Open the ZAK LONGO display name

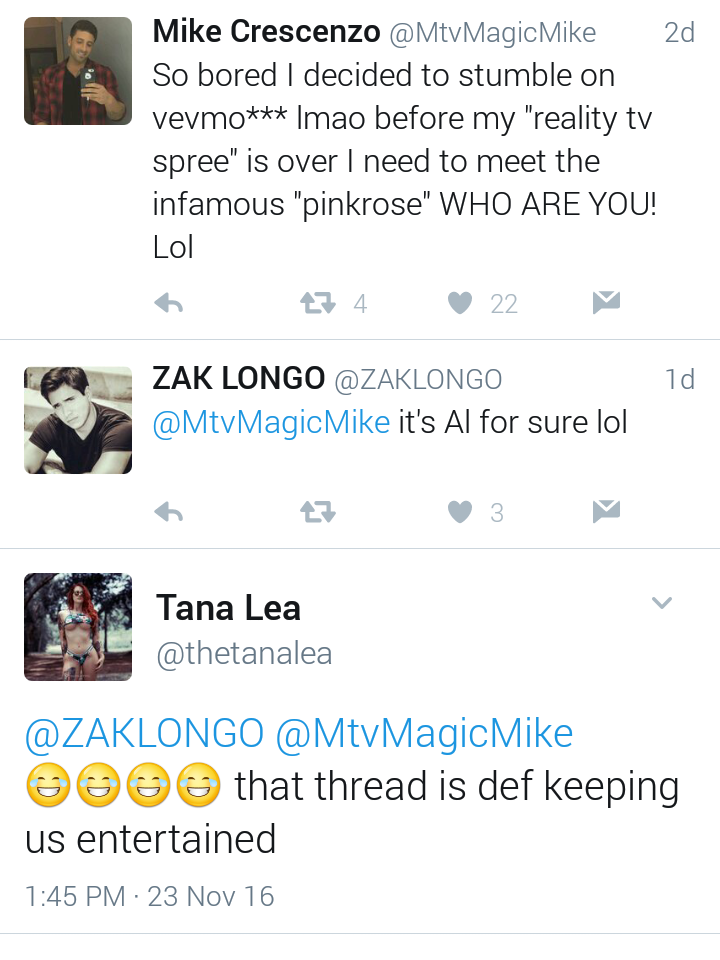pos(239,378)
